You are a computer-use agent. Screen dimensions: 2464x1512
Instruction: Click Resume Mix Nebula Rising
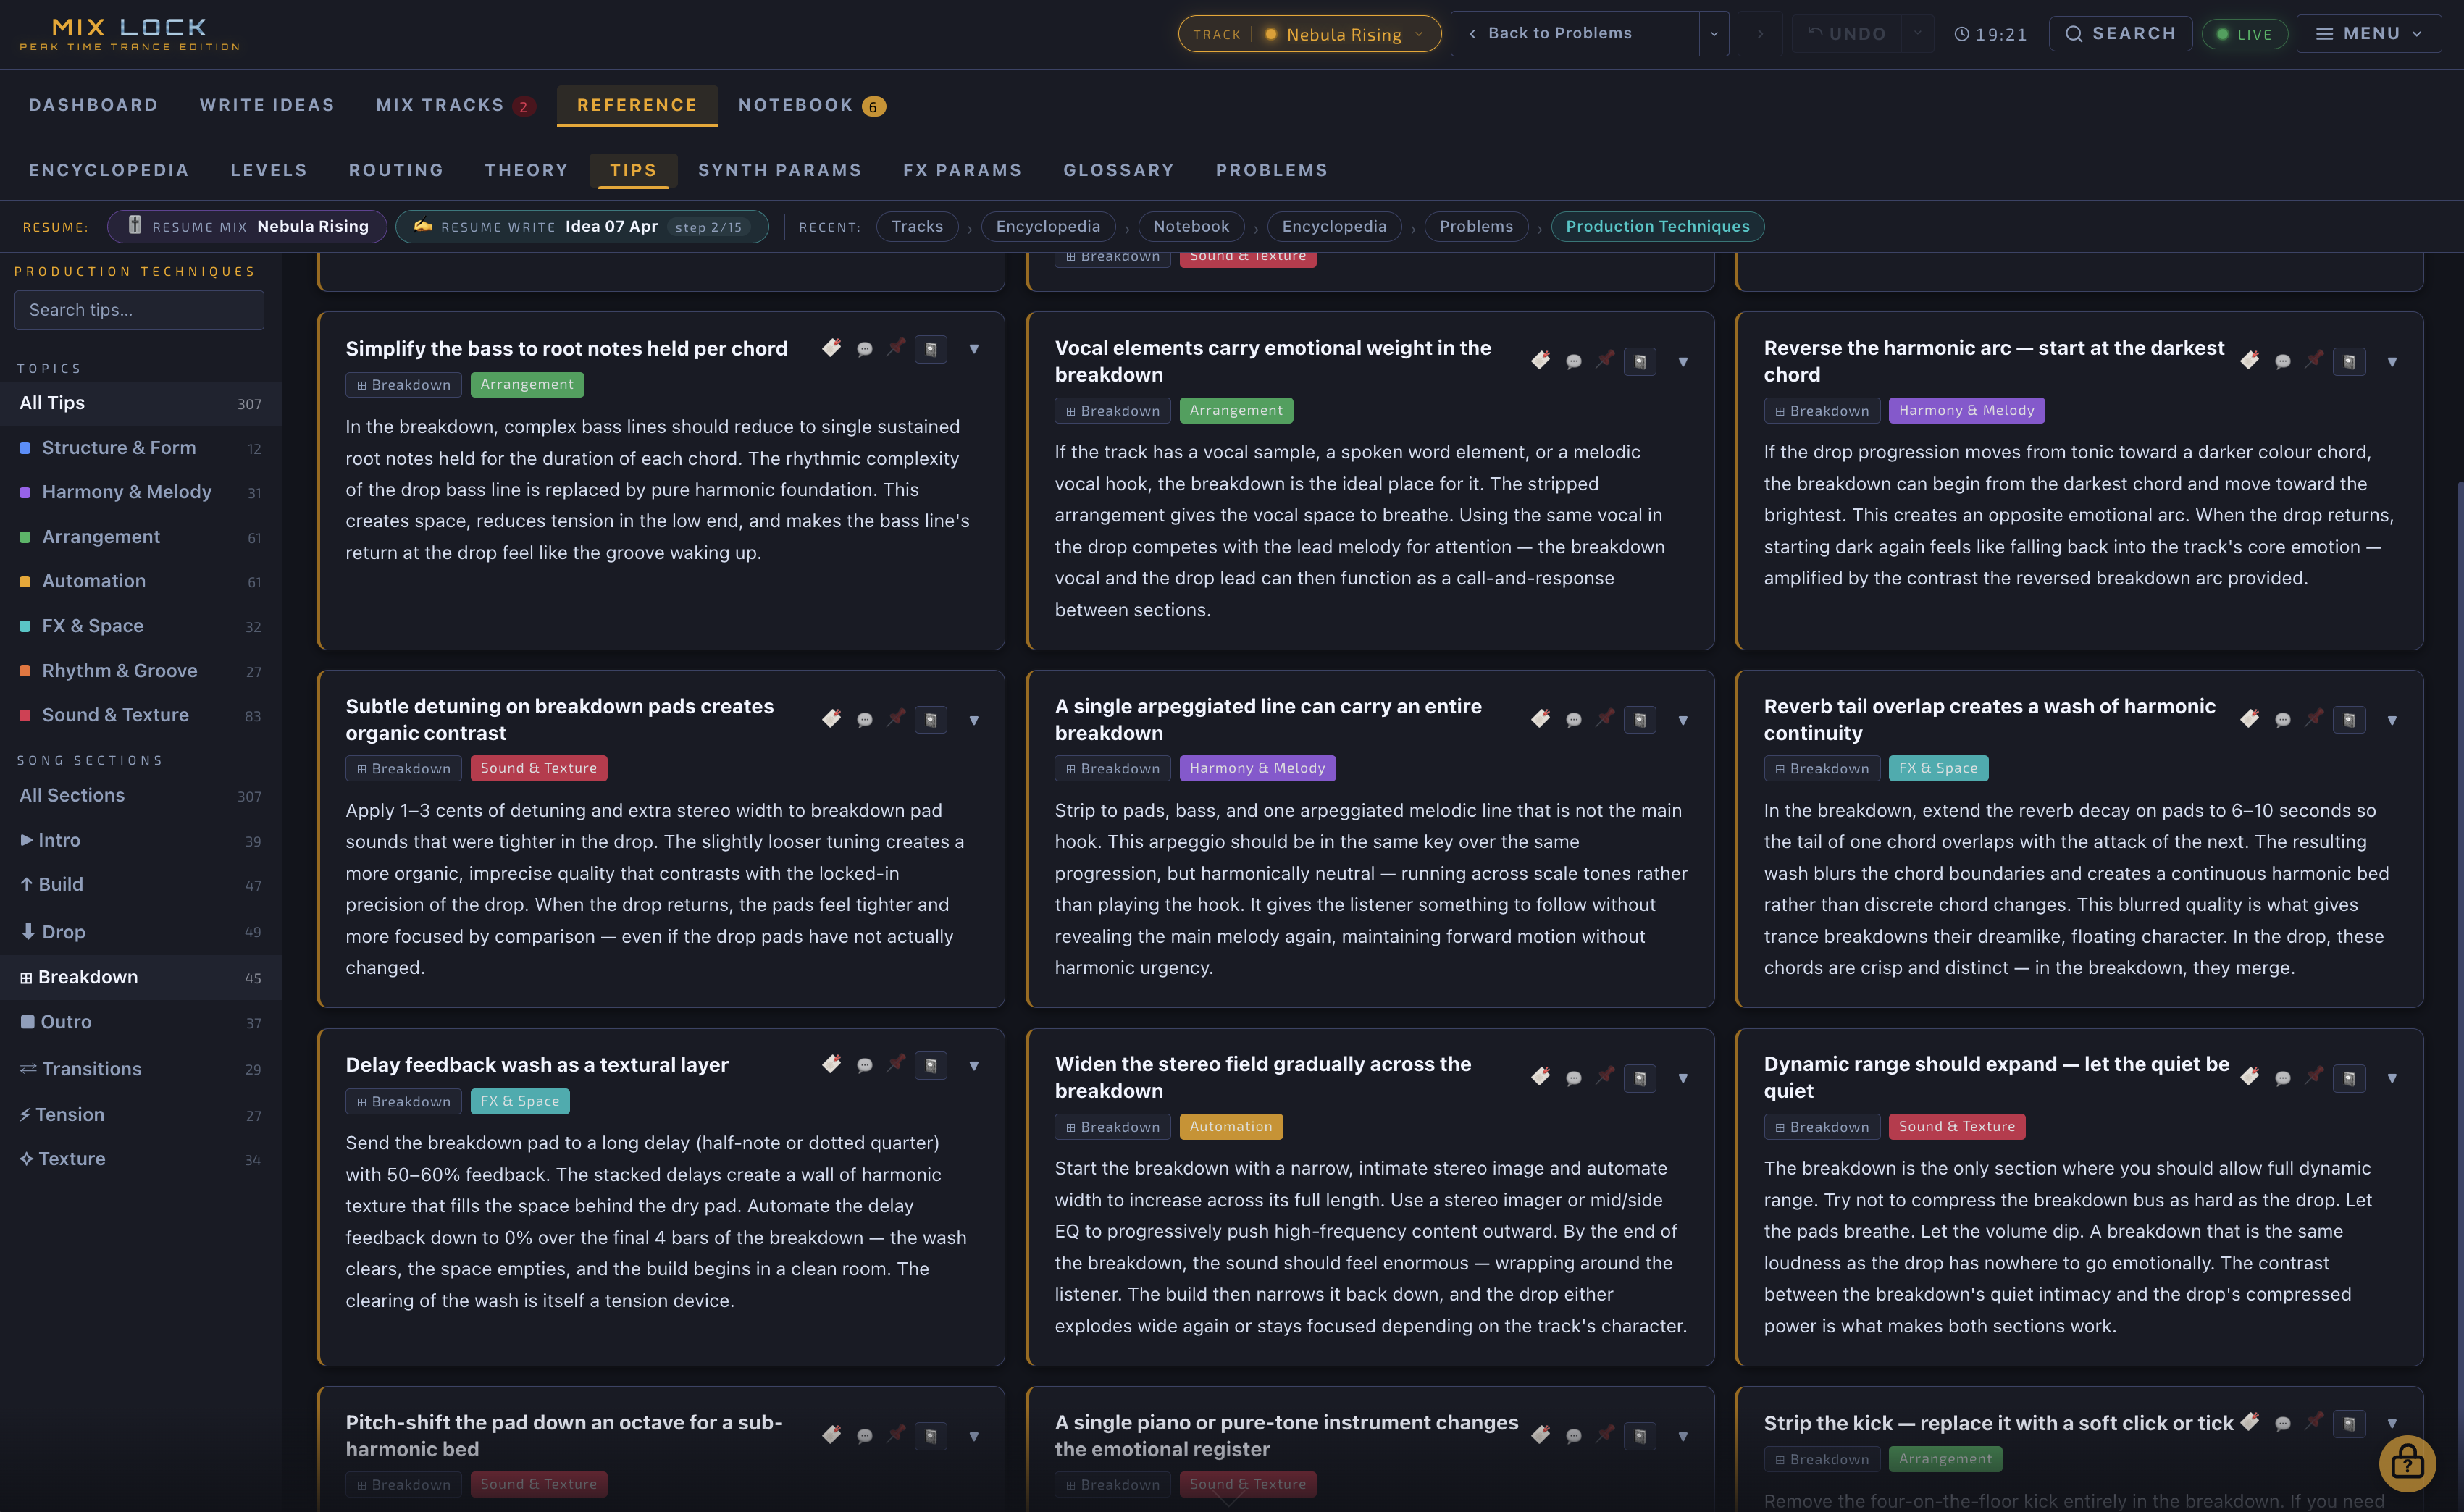247,227
